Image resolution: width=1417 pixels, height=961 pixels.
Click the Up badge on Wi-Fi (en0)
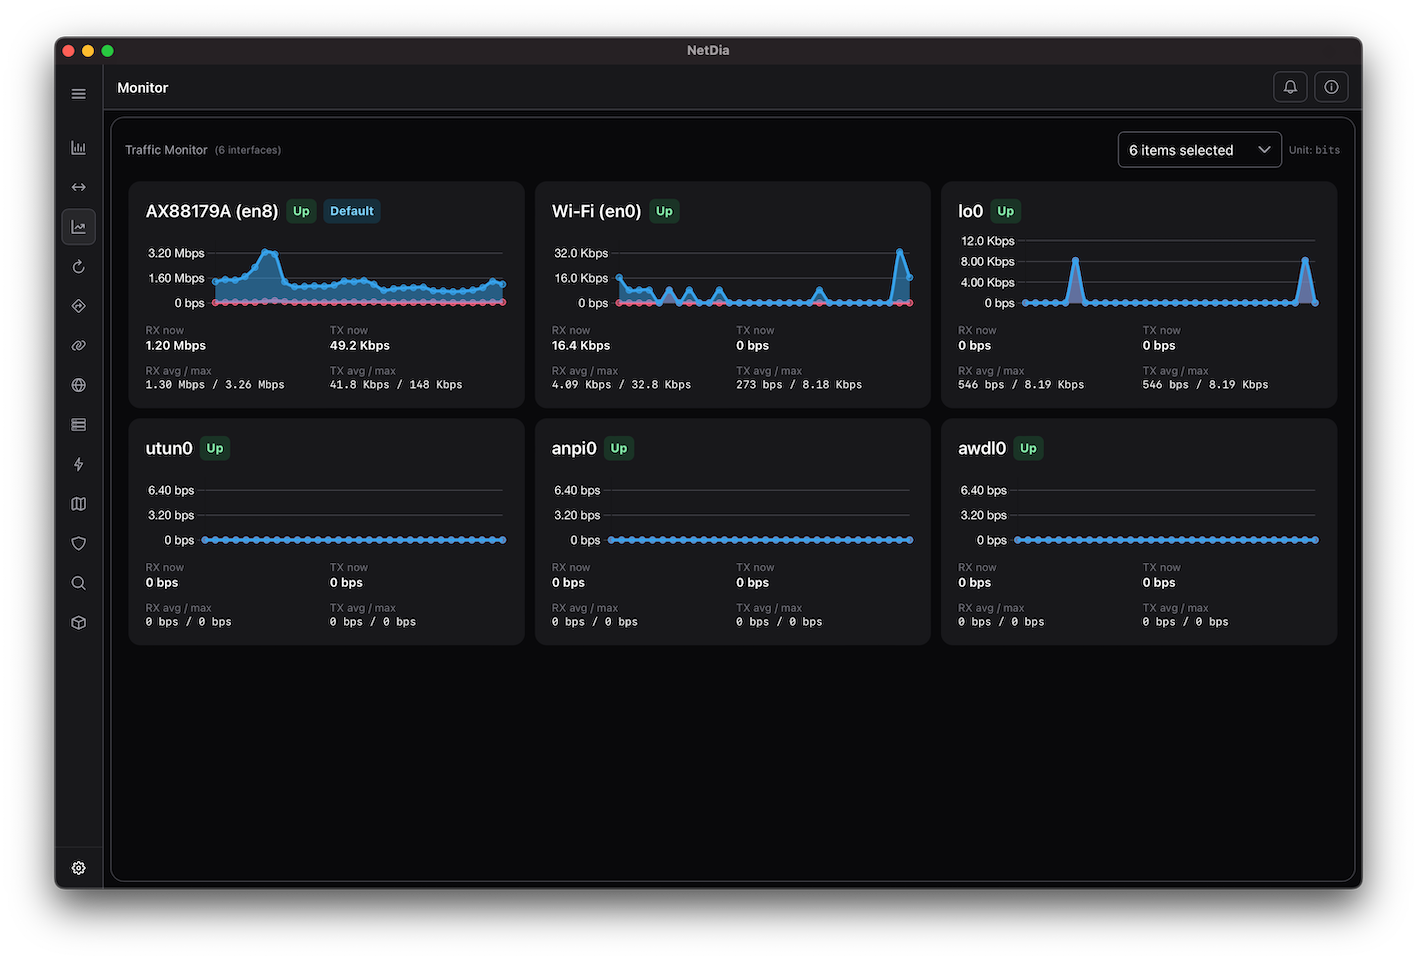coord(664,211)
